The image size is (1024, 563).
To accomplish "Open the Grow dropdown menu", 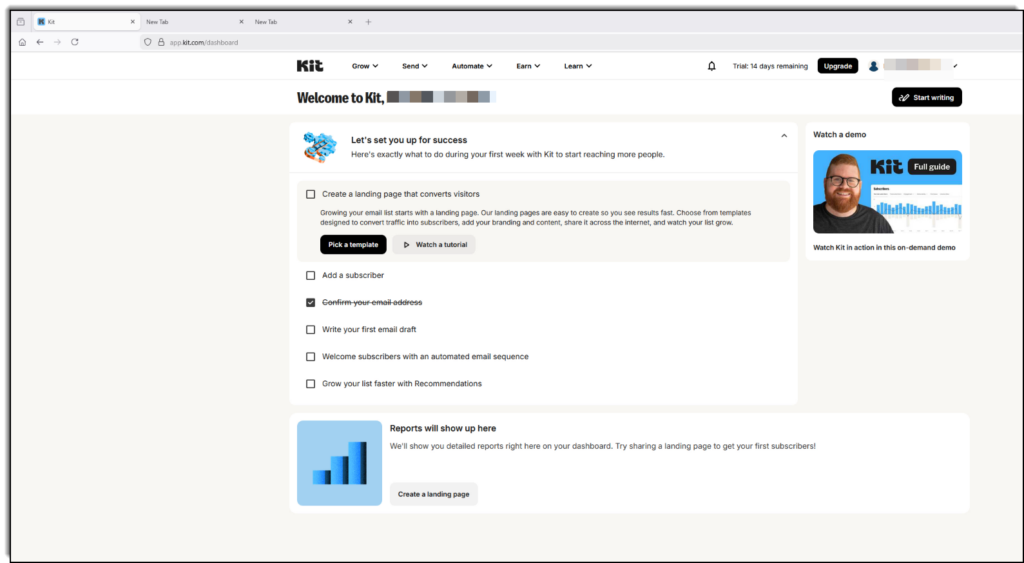I will tap(365, 66).
